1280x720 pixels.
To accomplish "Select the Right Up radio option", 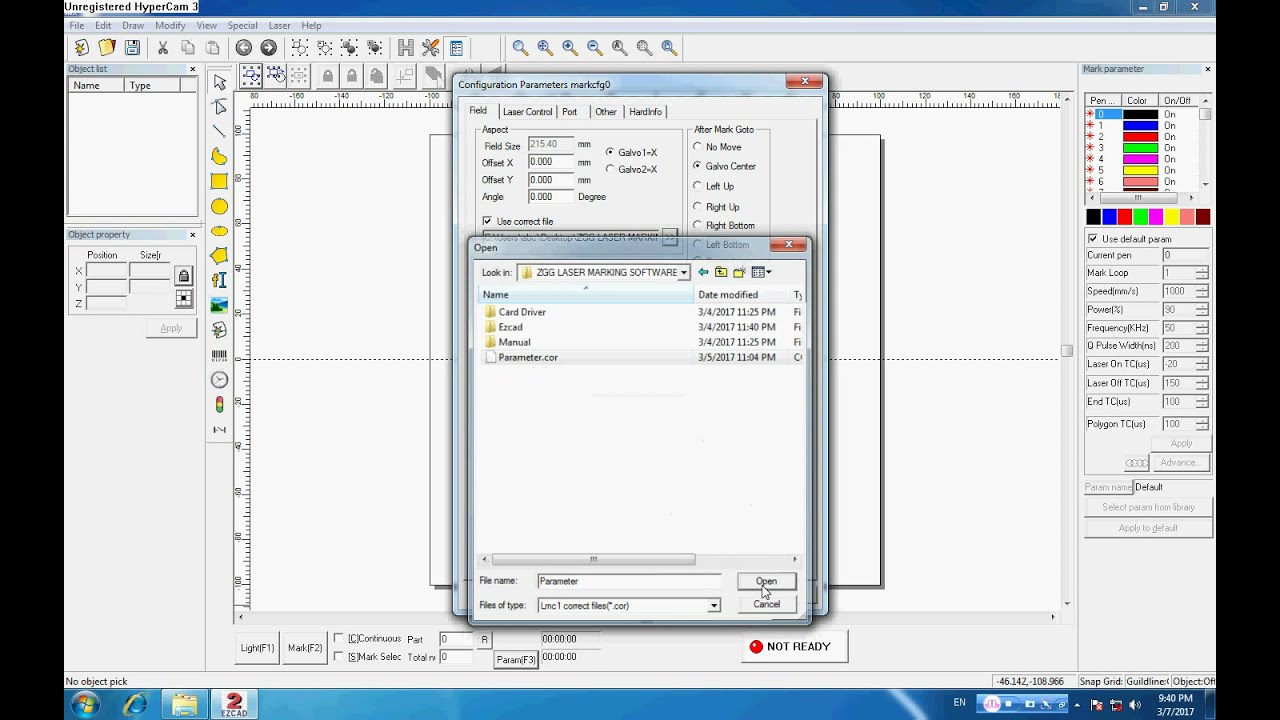I will 698,206.
